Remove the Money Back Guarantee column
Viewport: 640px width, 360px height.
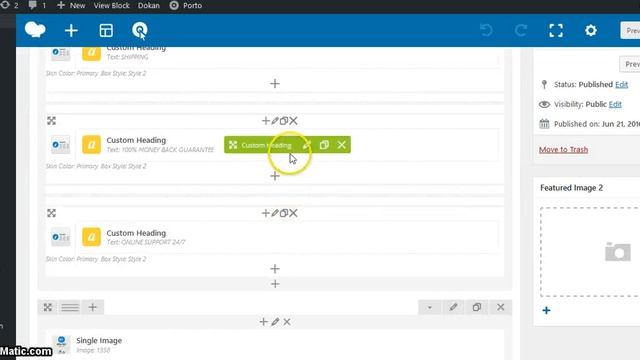[x=293, y=121]
